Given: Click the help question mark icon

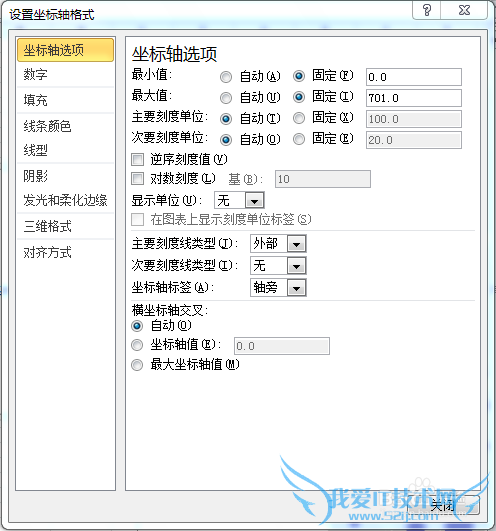Looking at the screenshot, I should click(x=427, y=10).
